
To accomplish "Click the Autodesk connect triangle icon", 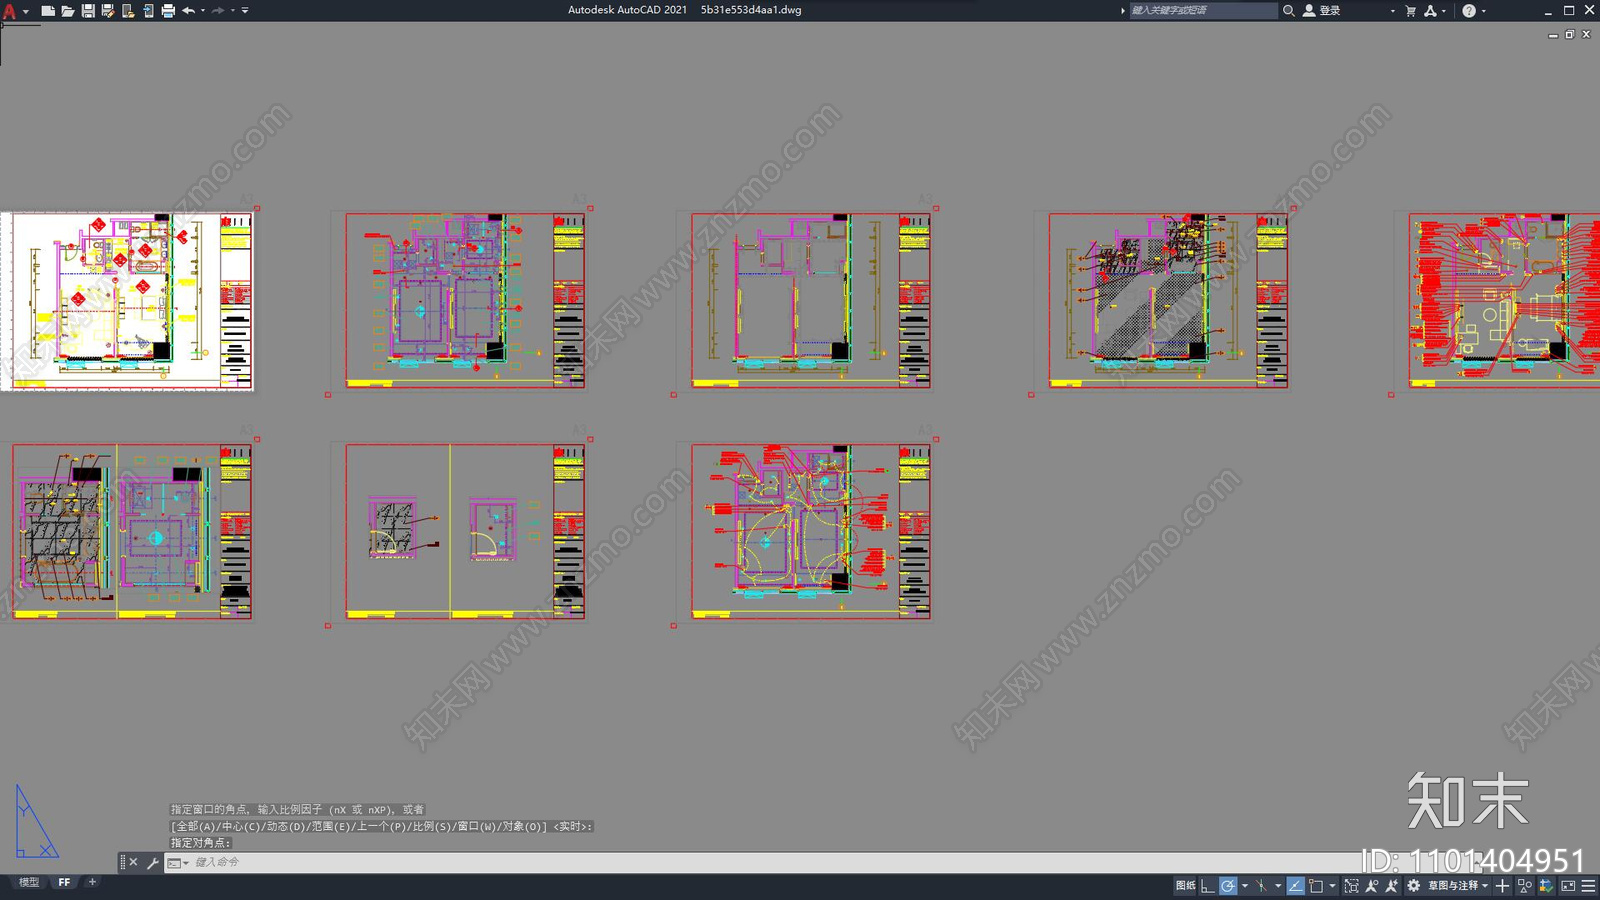I will (x=1430, y=10).
